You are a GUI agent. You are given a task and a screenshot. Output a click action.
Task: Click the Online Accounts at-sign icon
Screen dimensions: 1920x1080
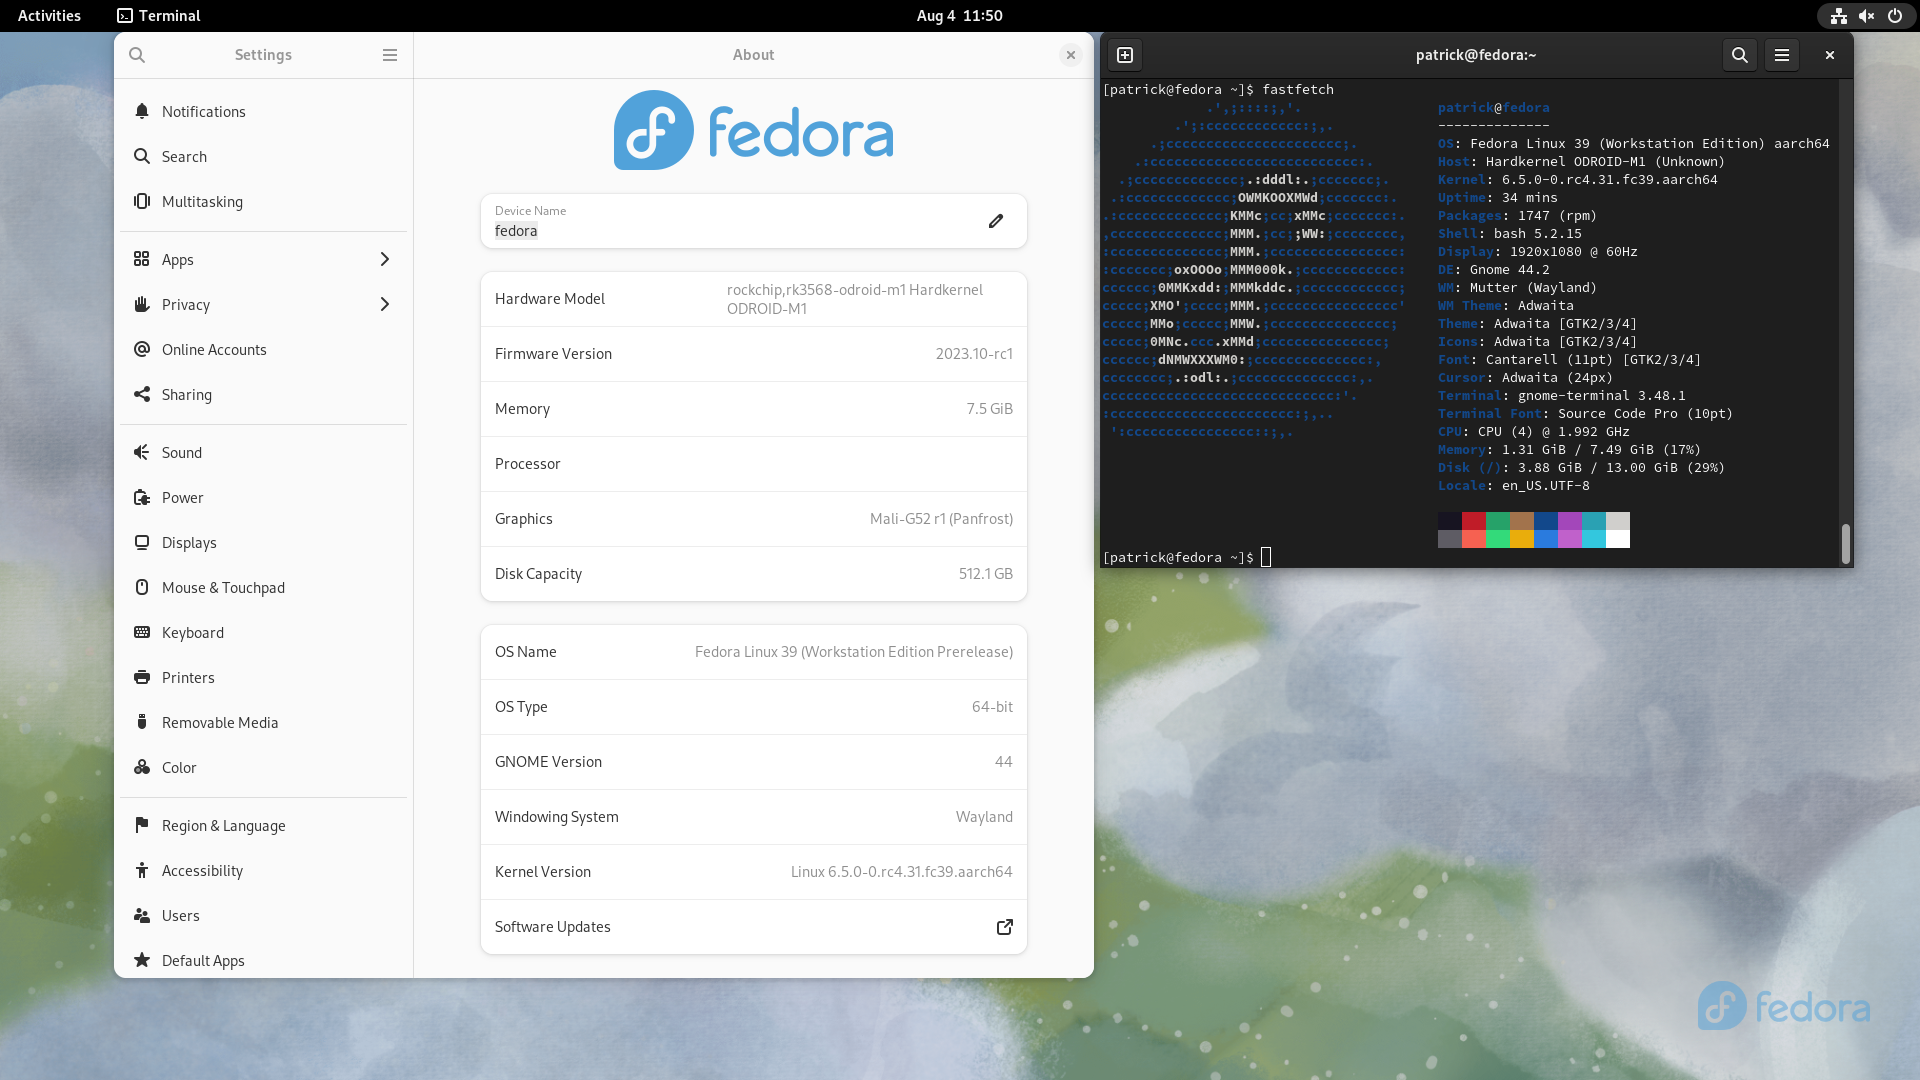(142, 349)
